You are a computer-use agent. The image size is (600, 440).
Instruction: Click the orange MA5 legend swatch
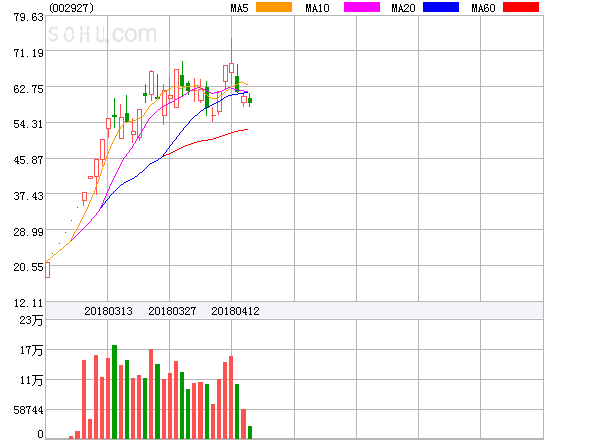point(274,7)
